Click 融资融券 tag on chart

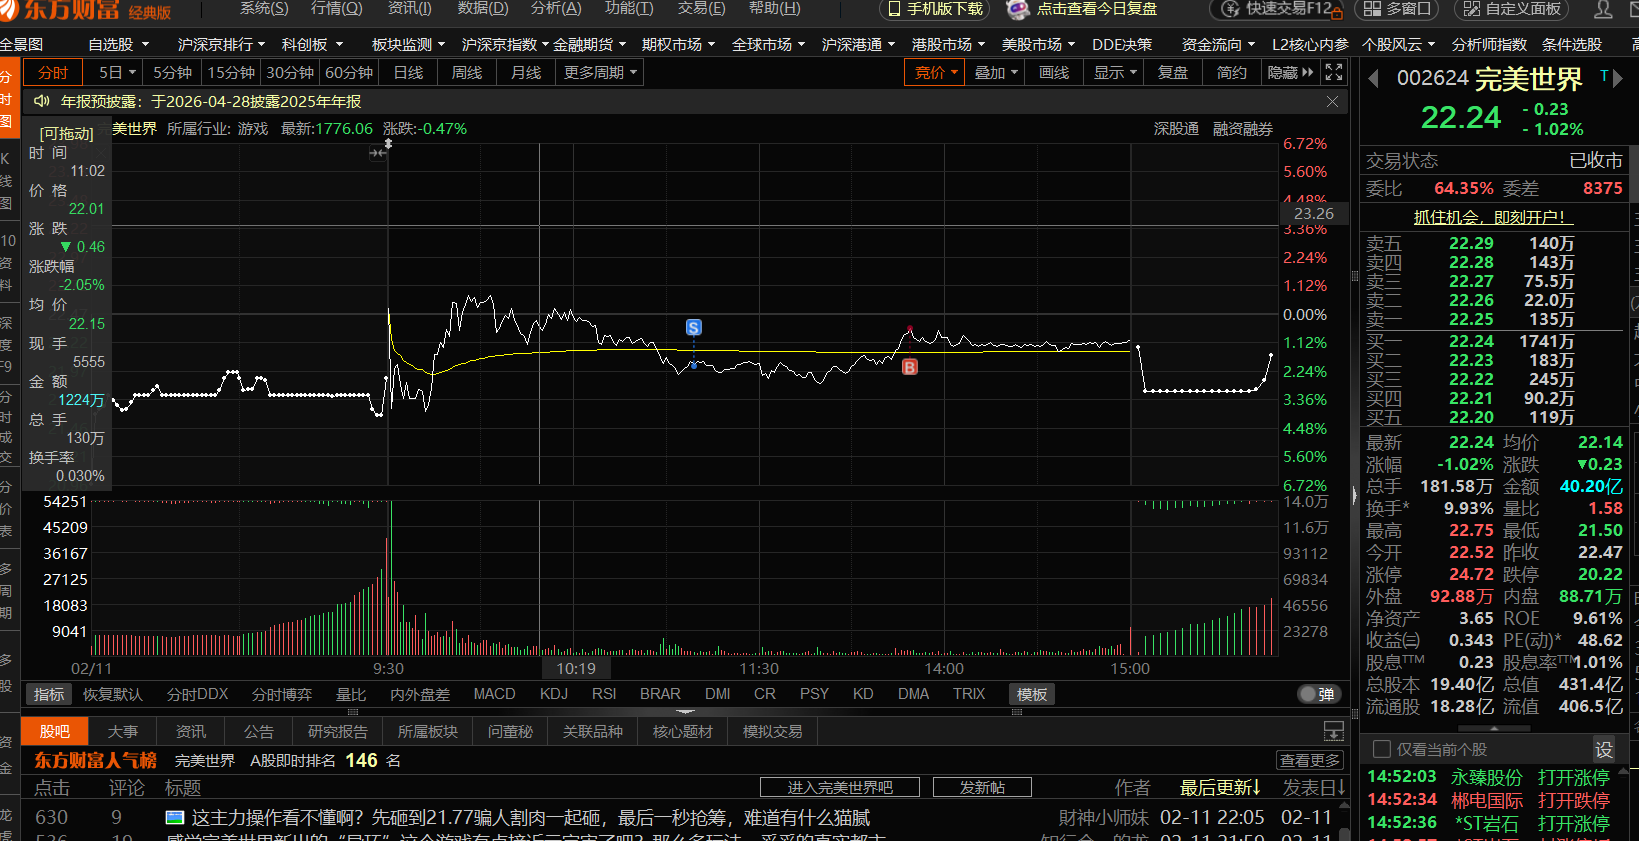click(1243, 129)
